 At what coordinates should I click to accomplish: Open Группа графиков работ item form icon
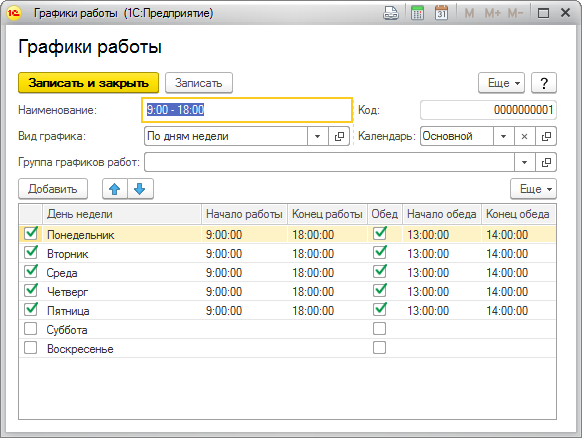(546, 162)
